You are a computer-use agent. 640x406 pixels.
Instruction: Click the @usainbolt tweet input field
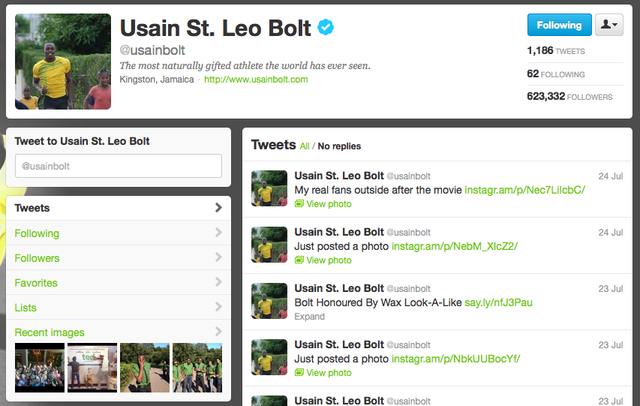point(118,166)
